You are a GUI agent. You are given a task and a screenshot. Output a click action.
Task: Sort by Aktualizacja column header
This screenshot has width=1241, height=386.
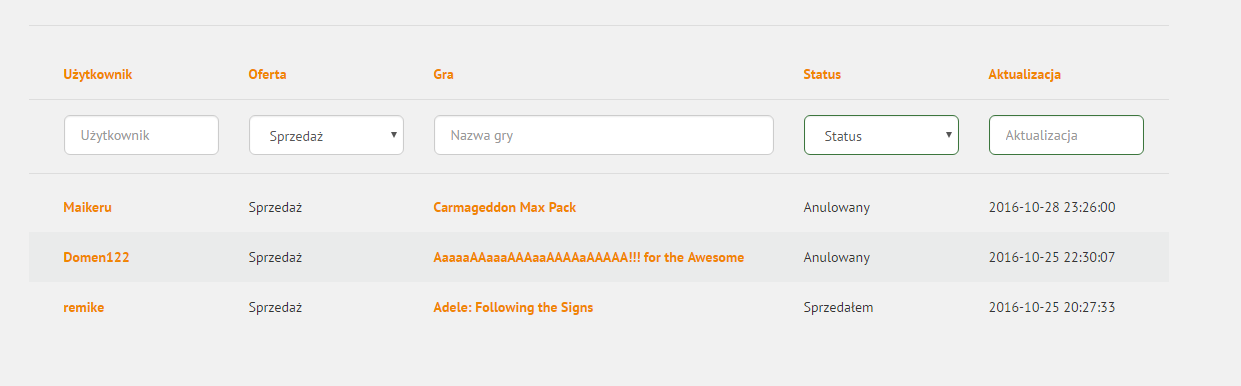point(1024,74)
